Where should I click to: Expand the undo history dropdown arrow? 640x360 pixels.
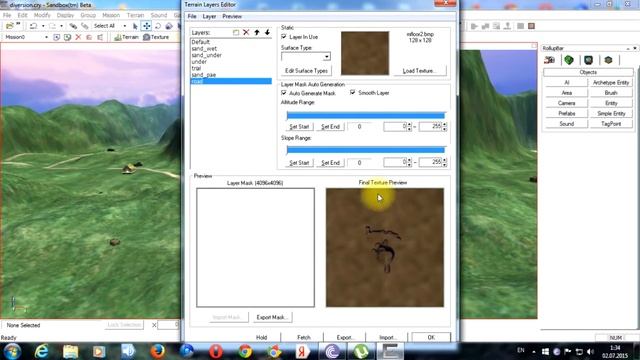[42, 26]
